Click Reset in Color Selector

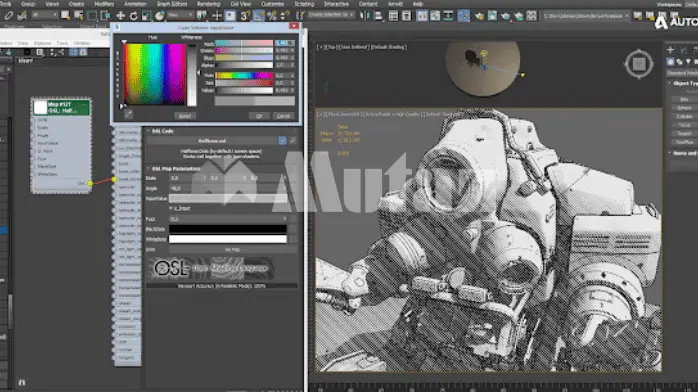[185, 116]
